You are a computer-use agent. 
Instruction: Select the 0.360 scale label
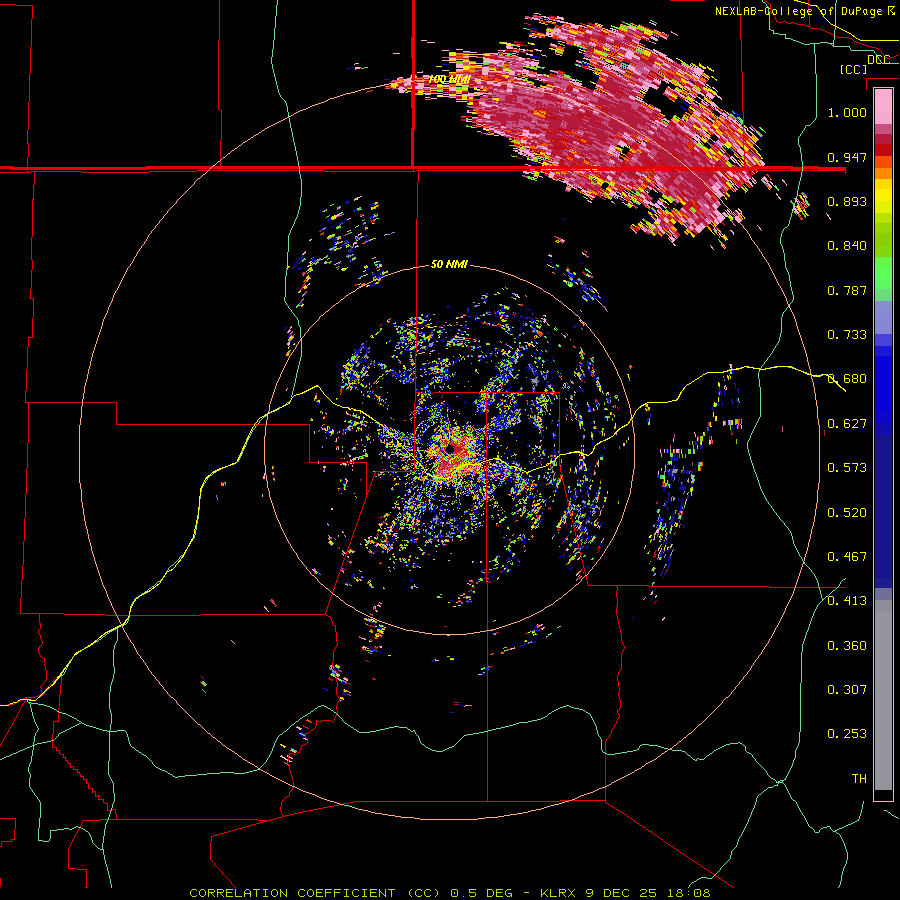click(x=847, y=646)
